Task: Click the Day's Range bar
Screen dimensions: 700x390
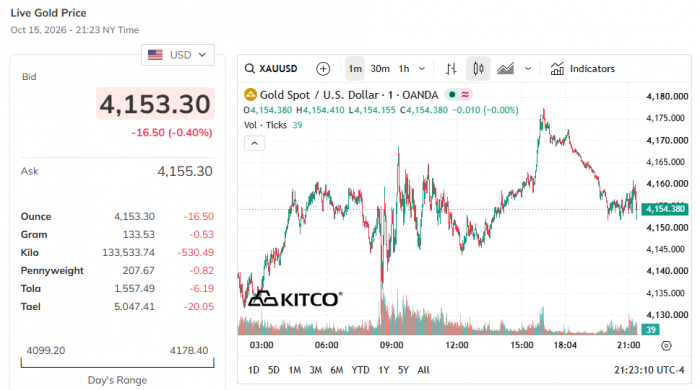Action: click(117, 363)
